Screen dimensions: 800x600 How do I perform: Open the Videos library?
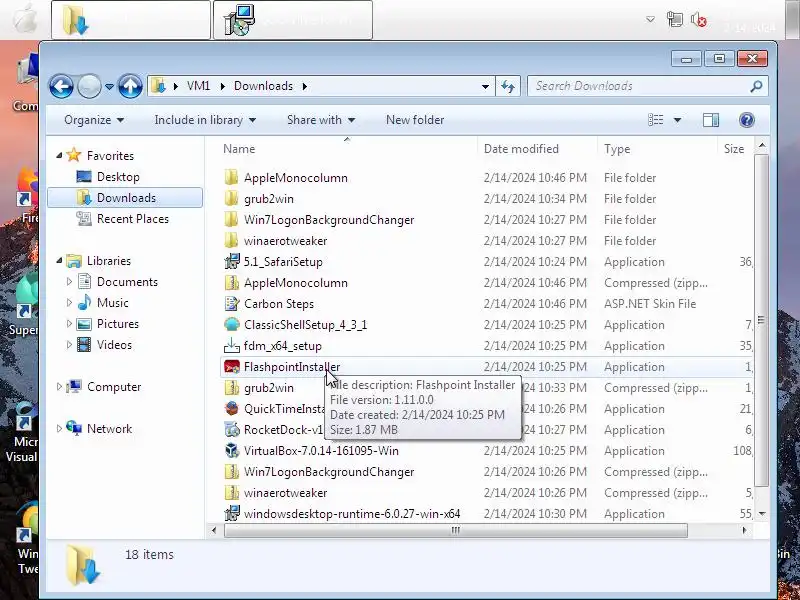114,345
